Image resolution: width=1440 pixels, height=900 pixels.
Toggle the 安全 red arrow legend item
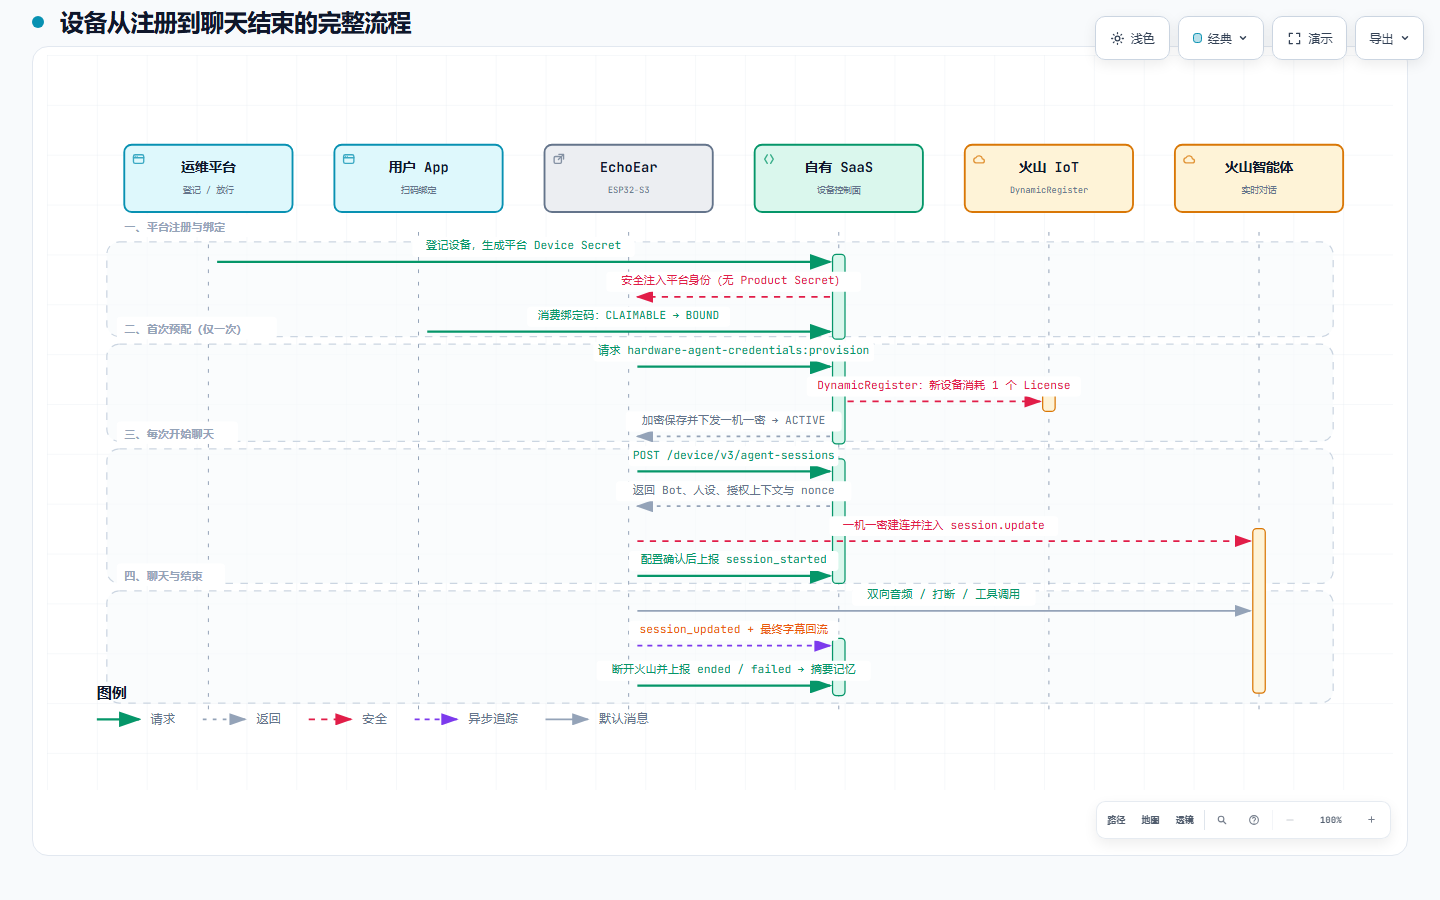(x=347, y=719)
